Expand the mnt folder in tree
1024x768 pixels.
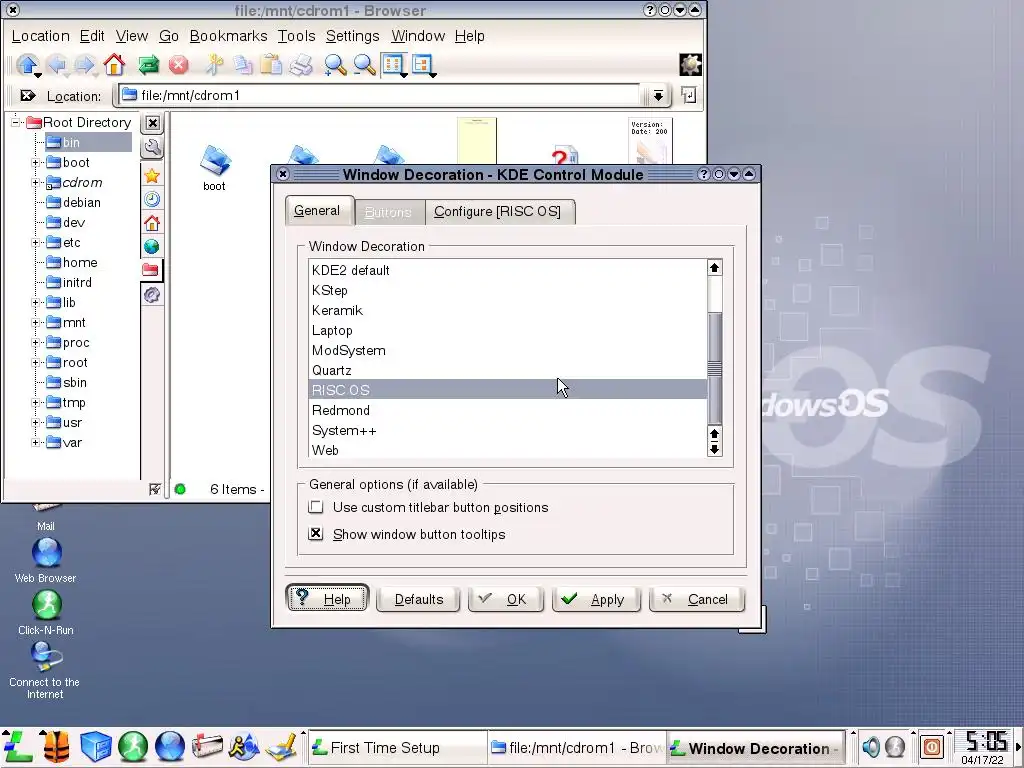tap(36, 323)
